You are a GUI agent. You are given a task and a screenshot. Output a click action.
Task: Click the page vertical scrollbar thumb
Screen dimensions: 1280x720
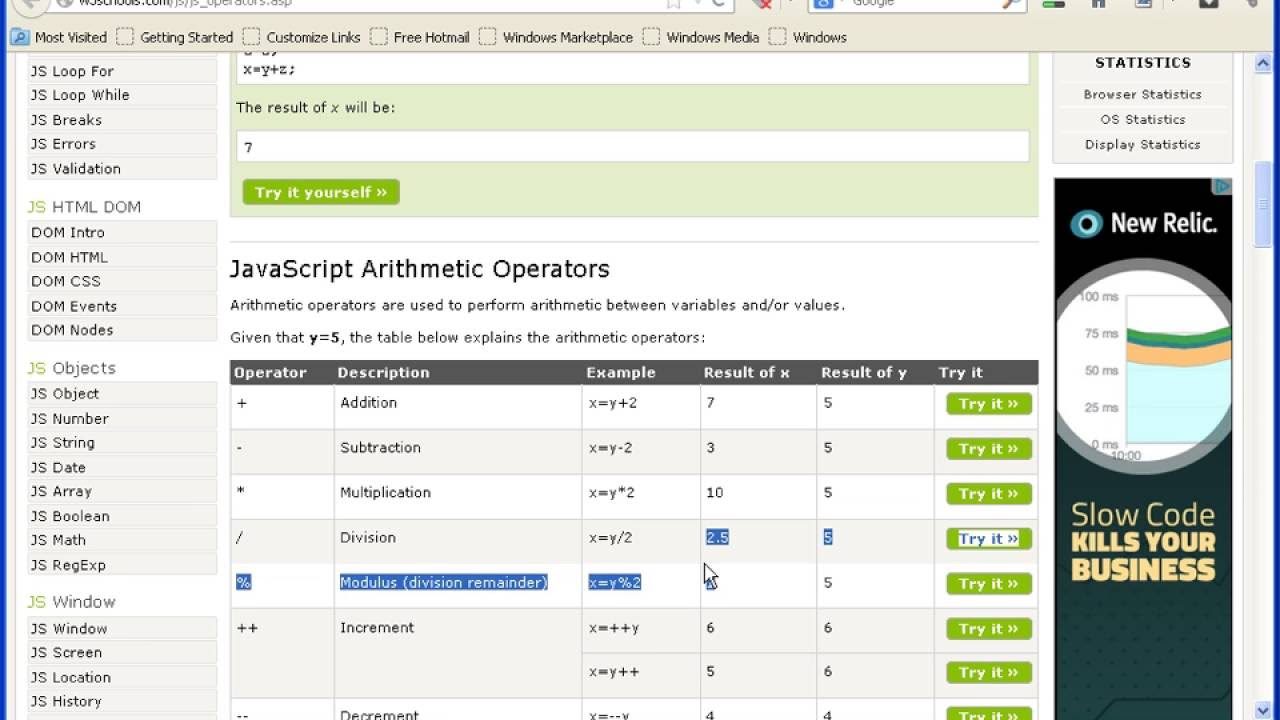click(x=1263, y=205)
